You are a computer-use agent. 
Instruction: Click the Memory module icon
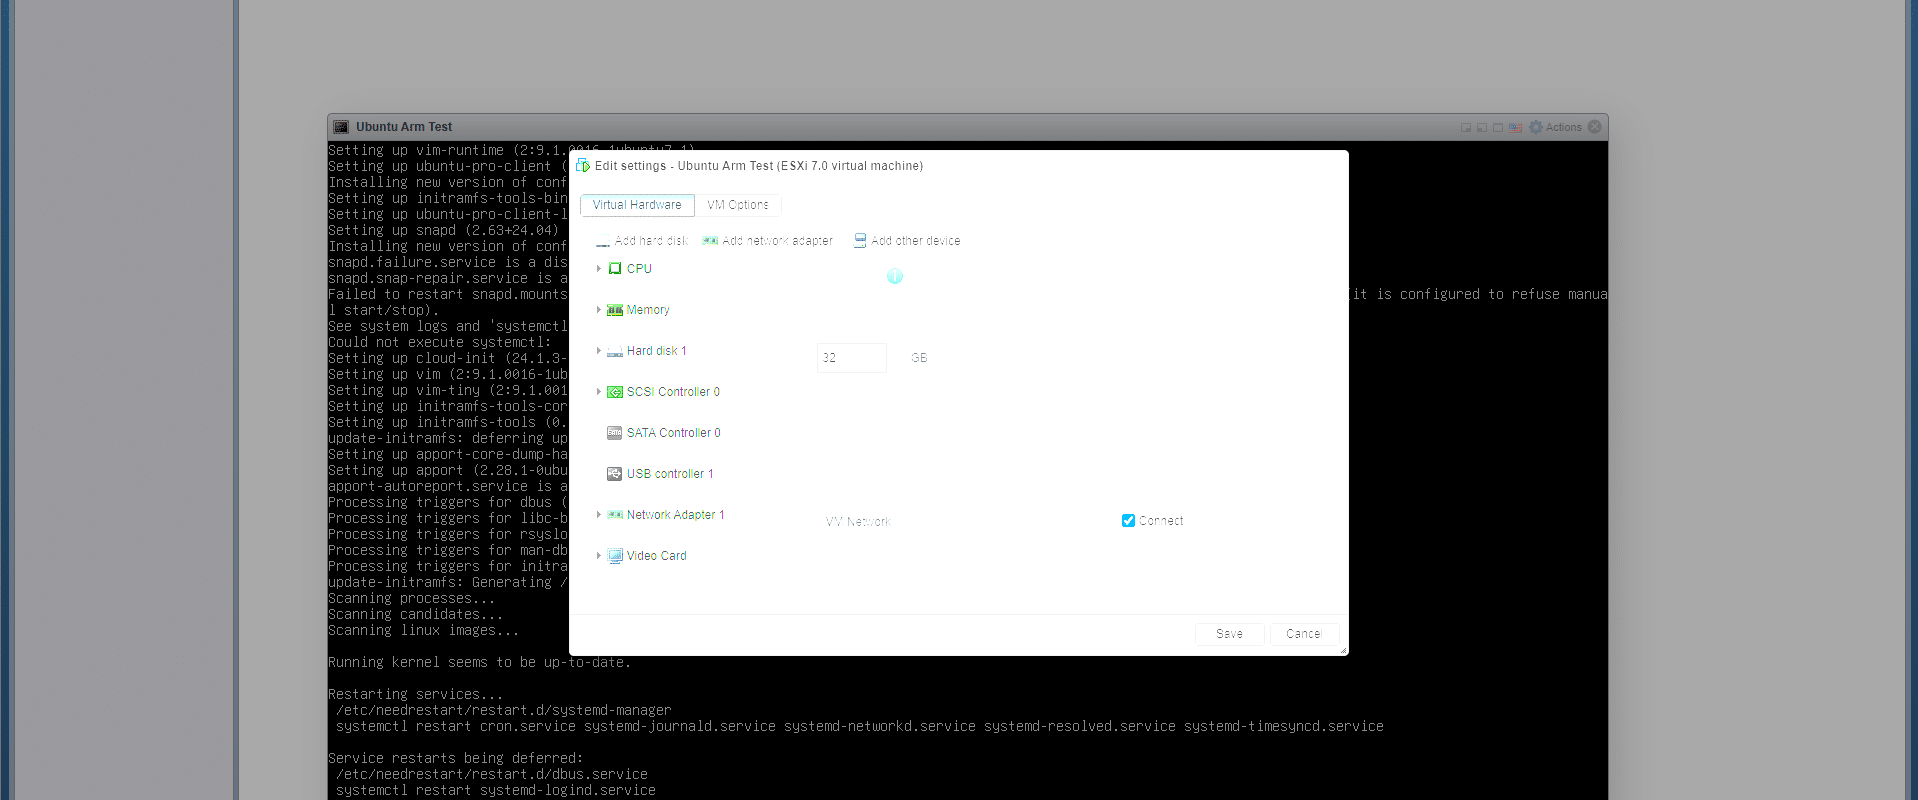pos(615,310)
